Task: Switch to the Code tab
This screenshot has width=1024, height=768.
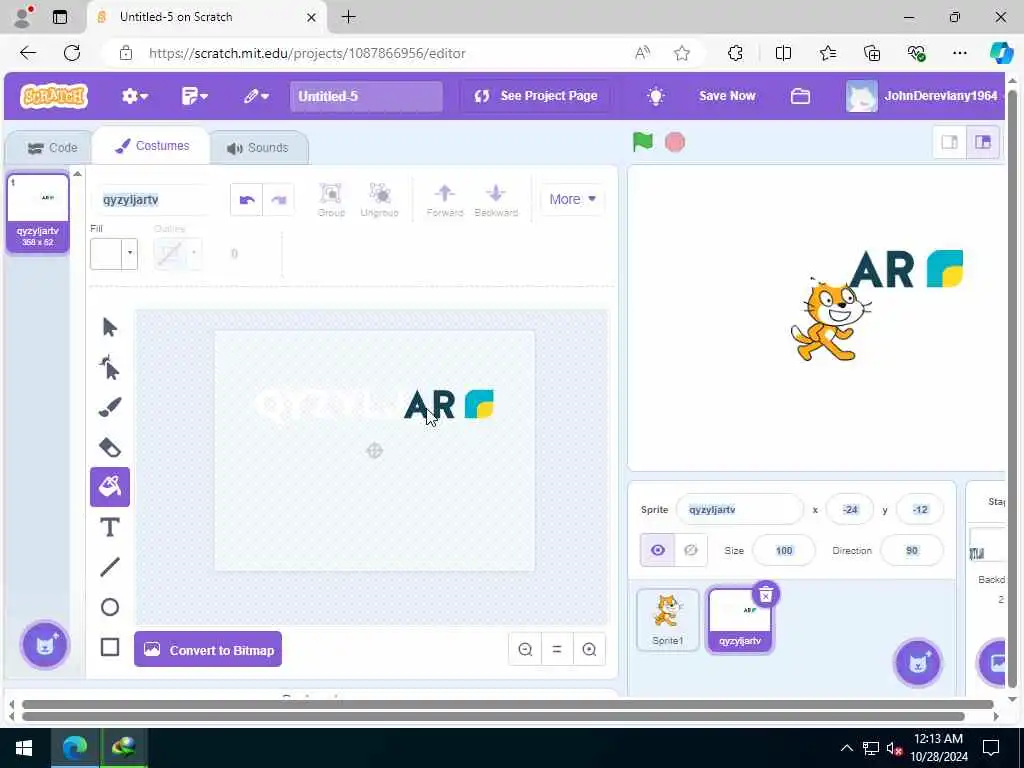Action: click(x=52, y=148)
